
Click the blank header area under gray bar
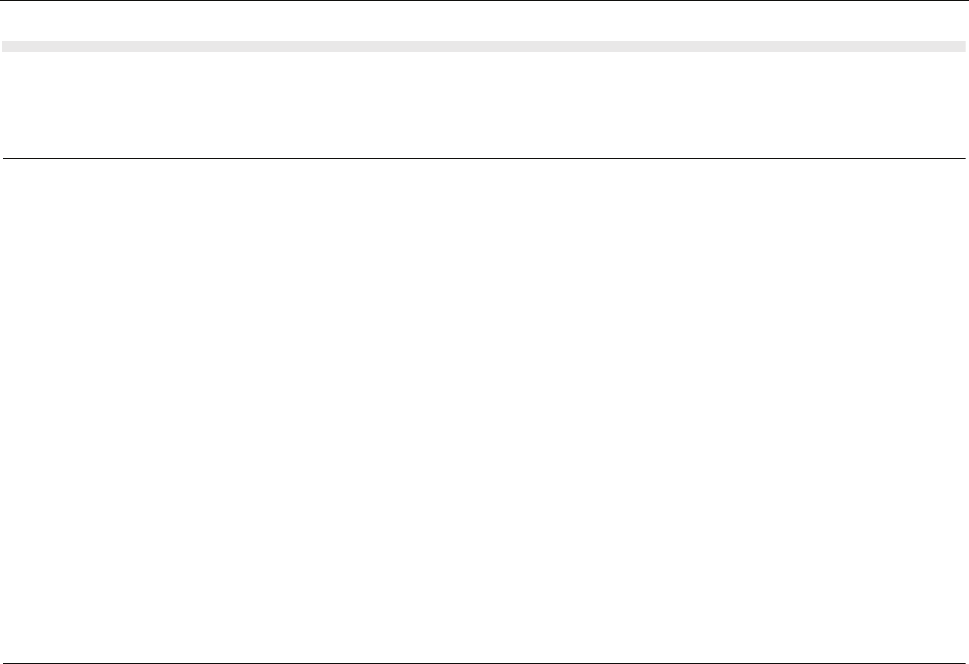pos(484,104)
